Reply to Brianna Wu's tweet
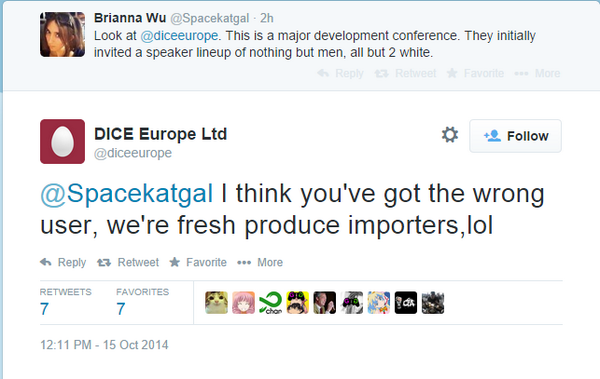Viewport: 600px width, 379px height. click(341, 73)
